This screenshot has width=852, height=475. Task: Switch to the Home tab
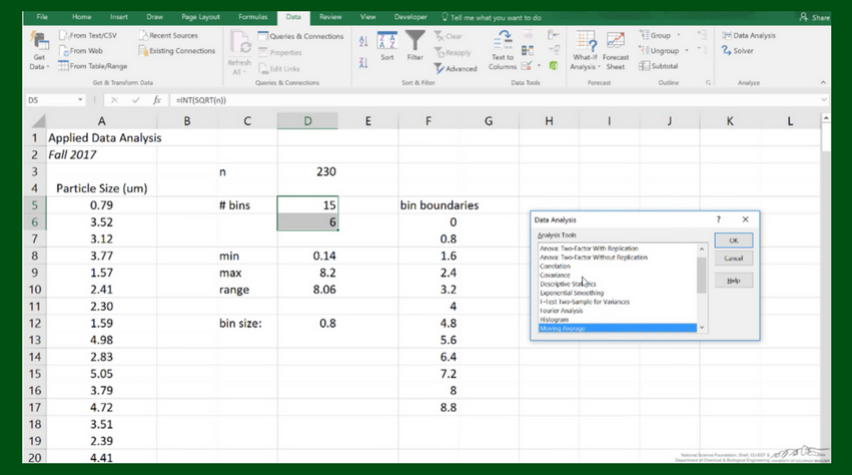(82, 17)
